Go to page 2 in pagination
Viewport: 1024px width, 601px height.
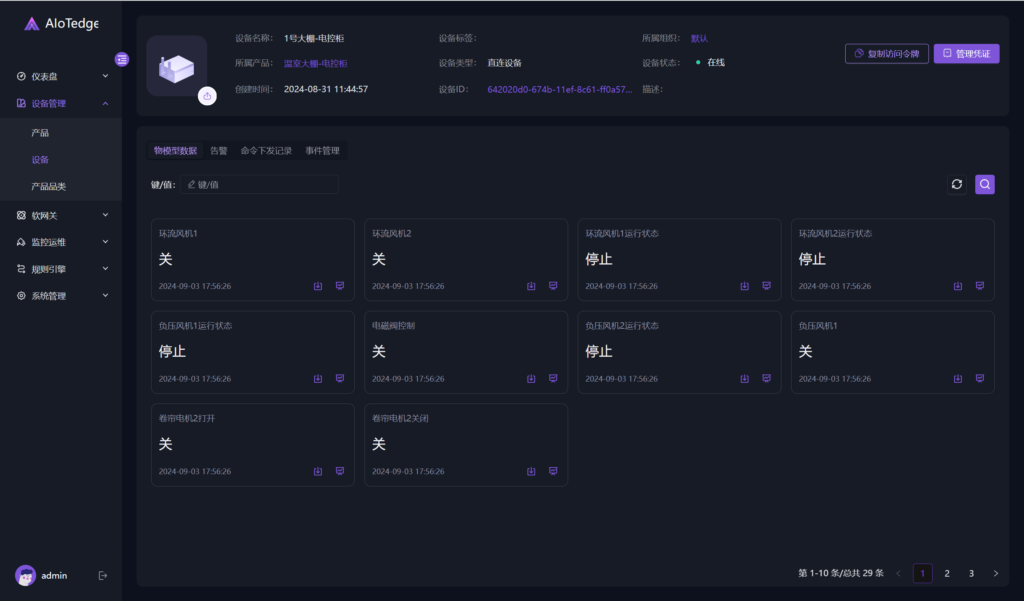947,573
